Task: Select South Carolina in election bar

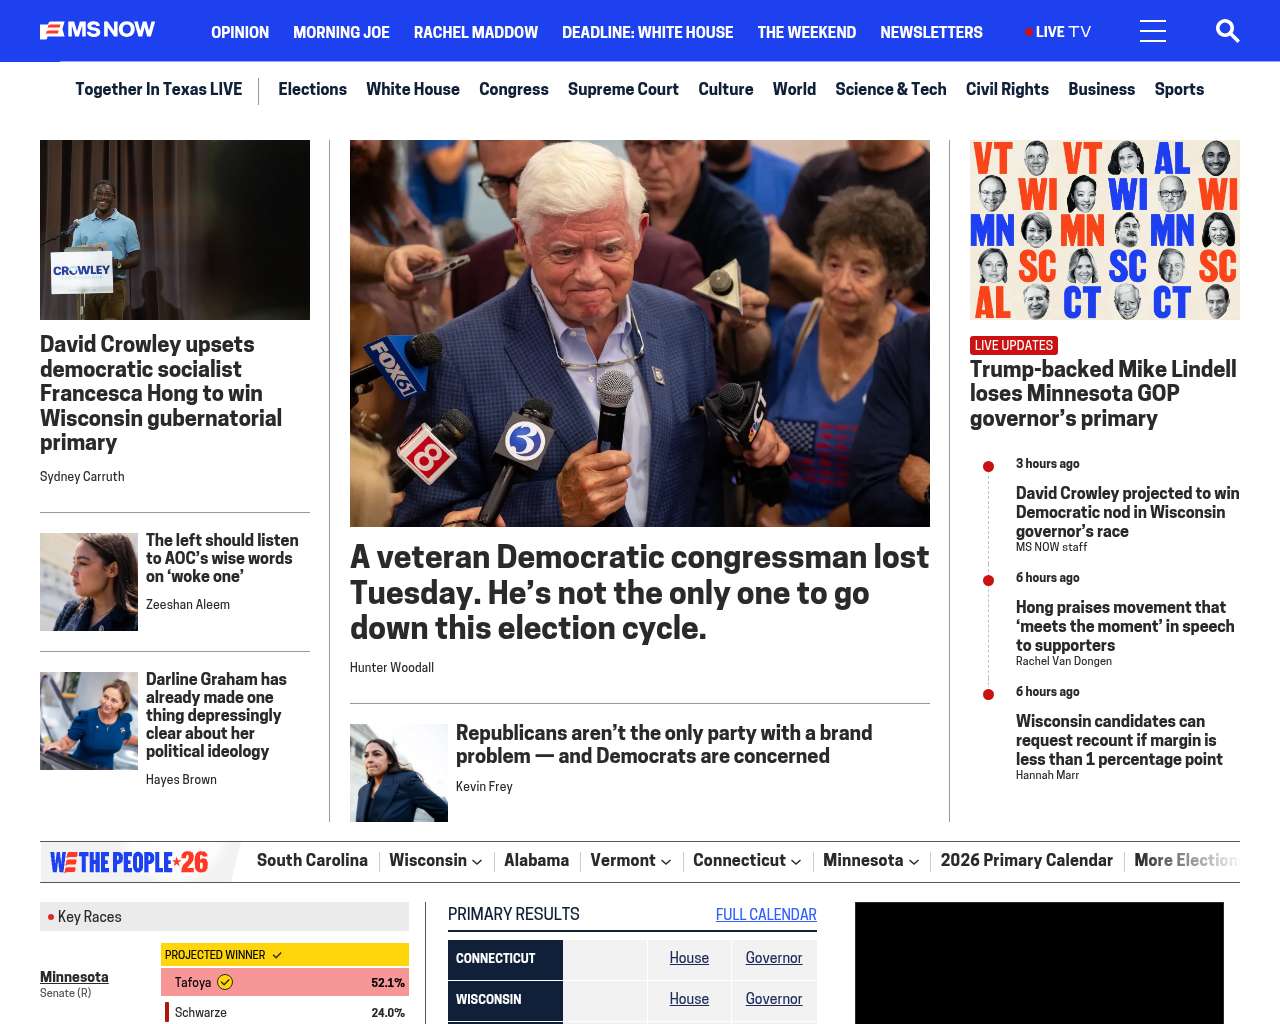Action: (x=312, y=861)
